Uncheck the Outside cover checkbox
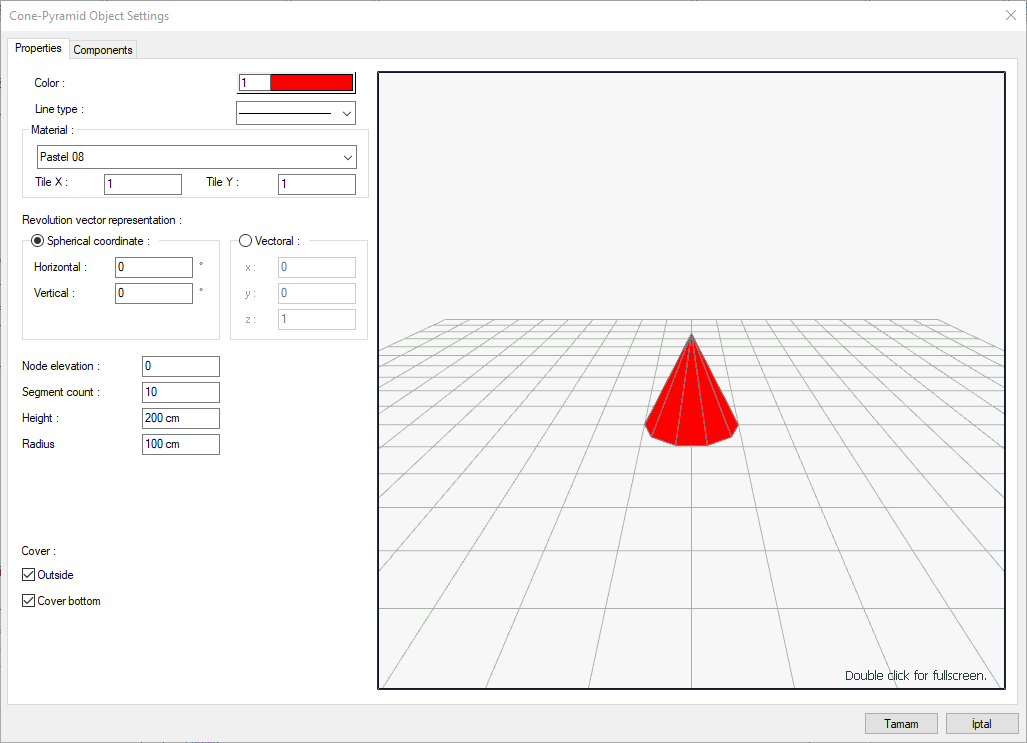The width and height of the screenshot is (1027, 743). pos(29,575)
